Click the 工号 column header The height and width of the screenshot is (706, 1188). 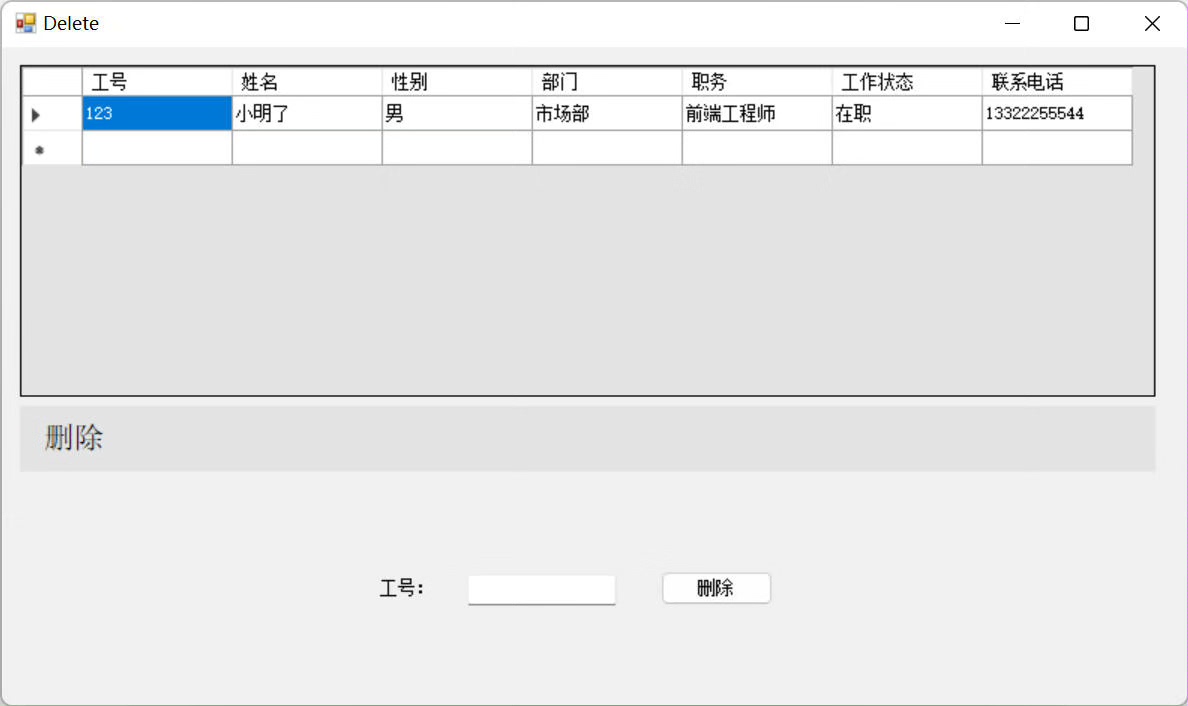click(157, 82)
